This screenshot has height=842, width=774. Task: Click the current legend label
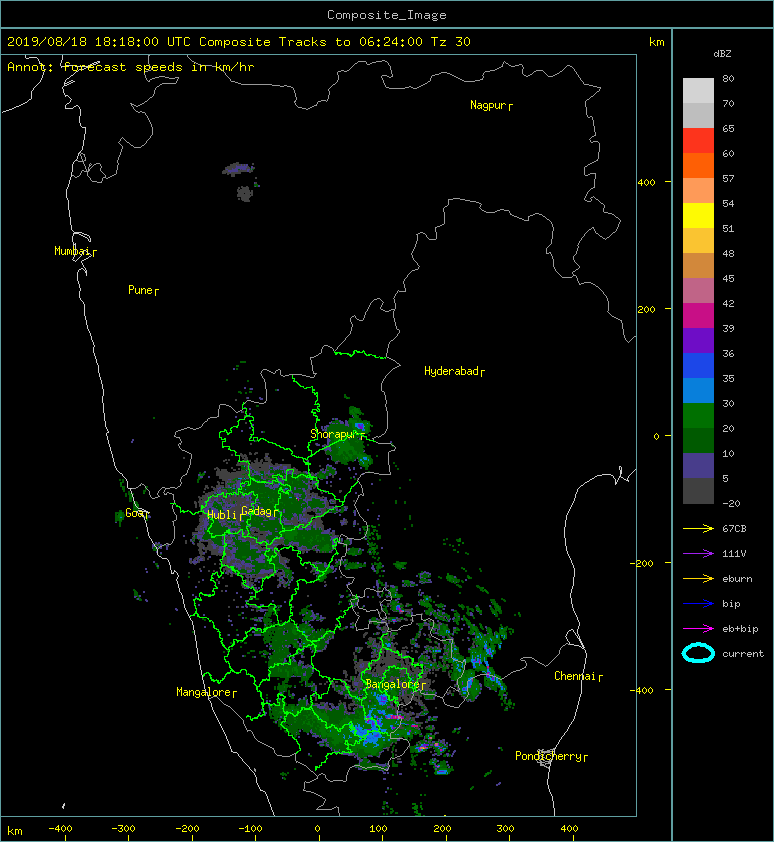743,654
